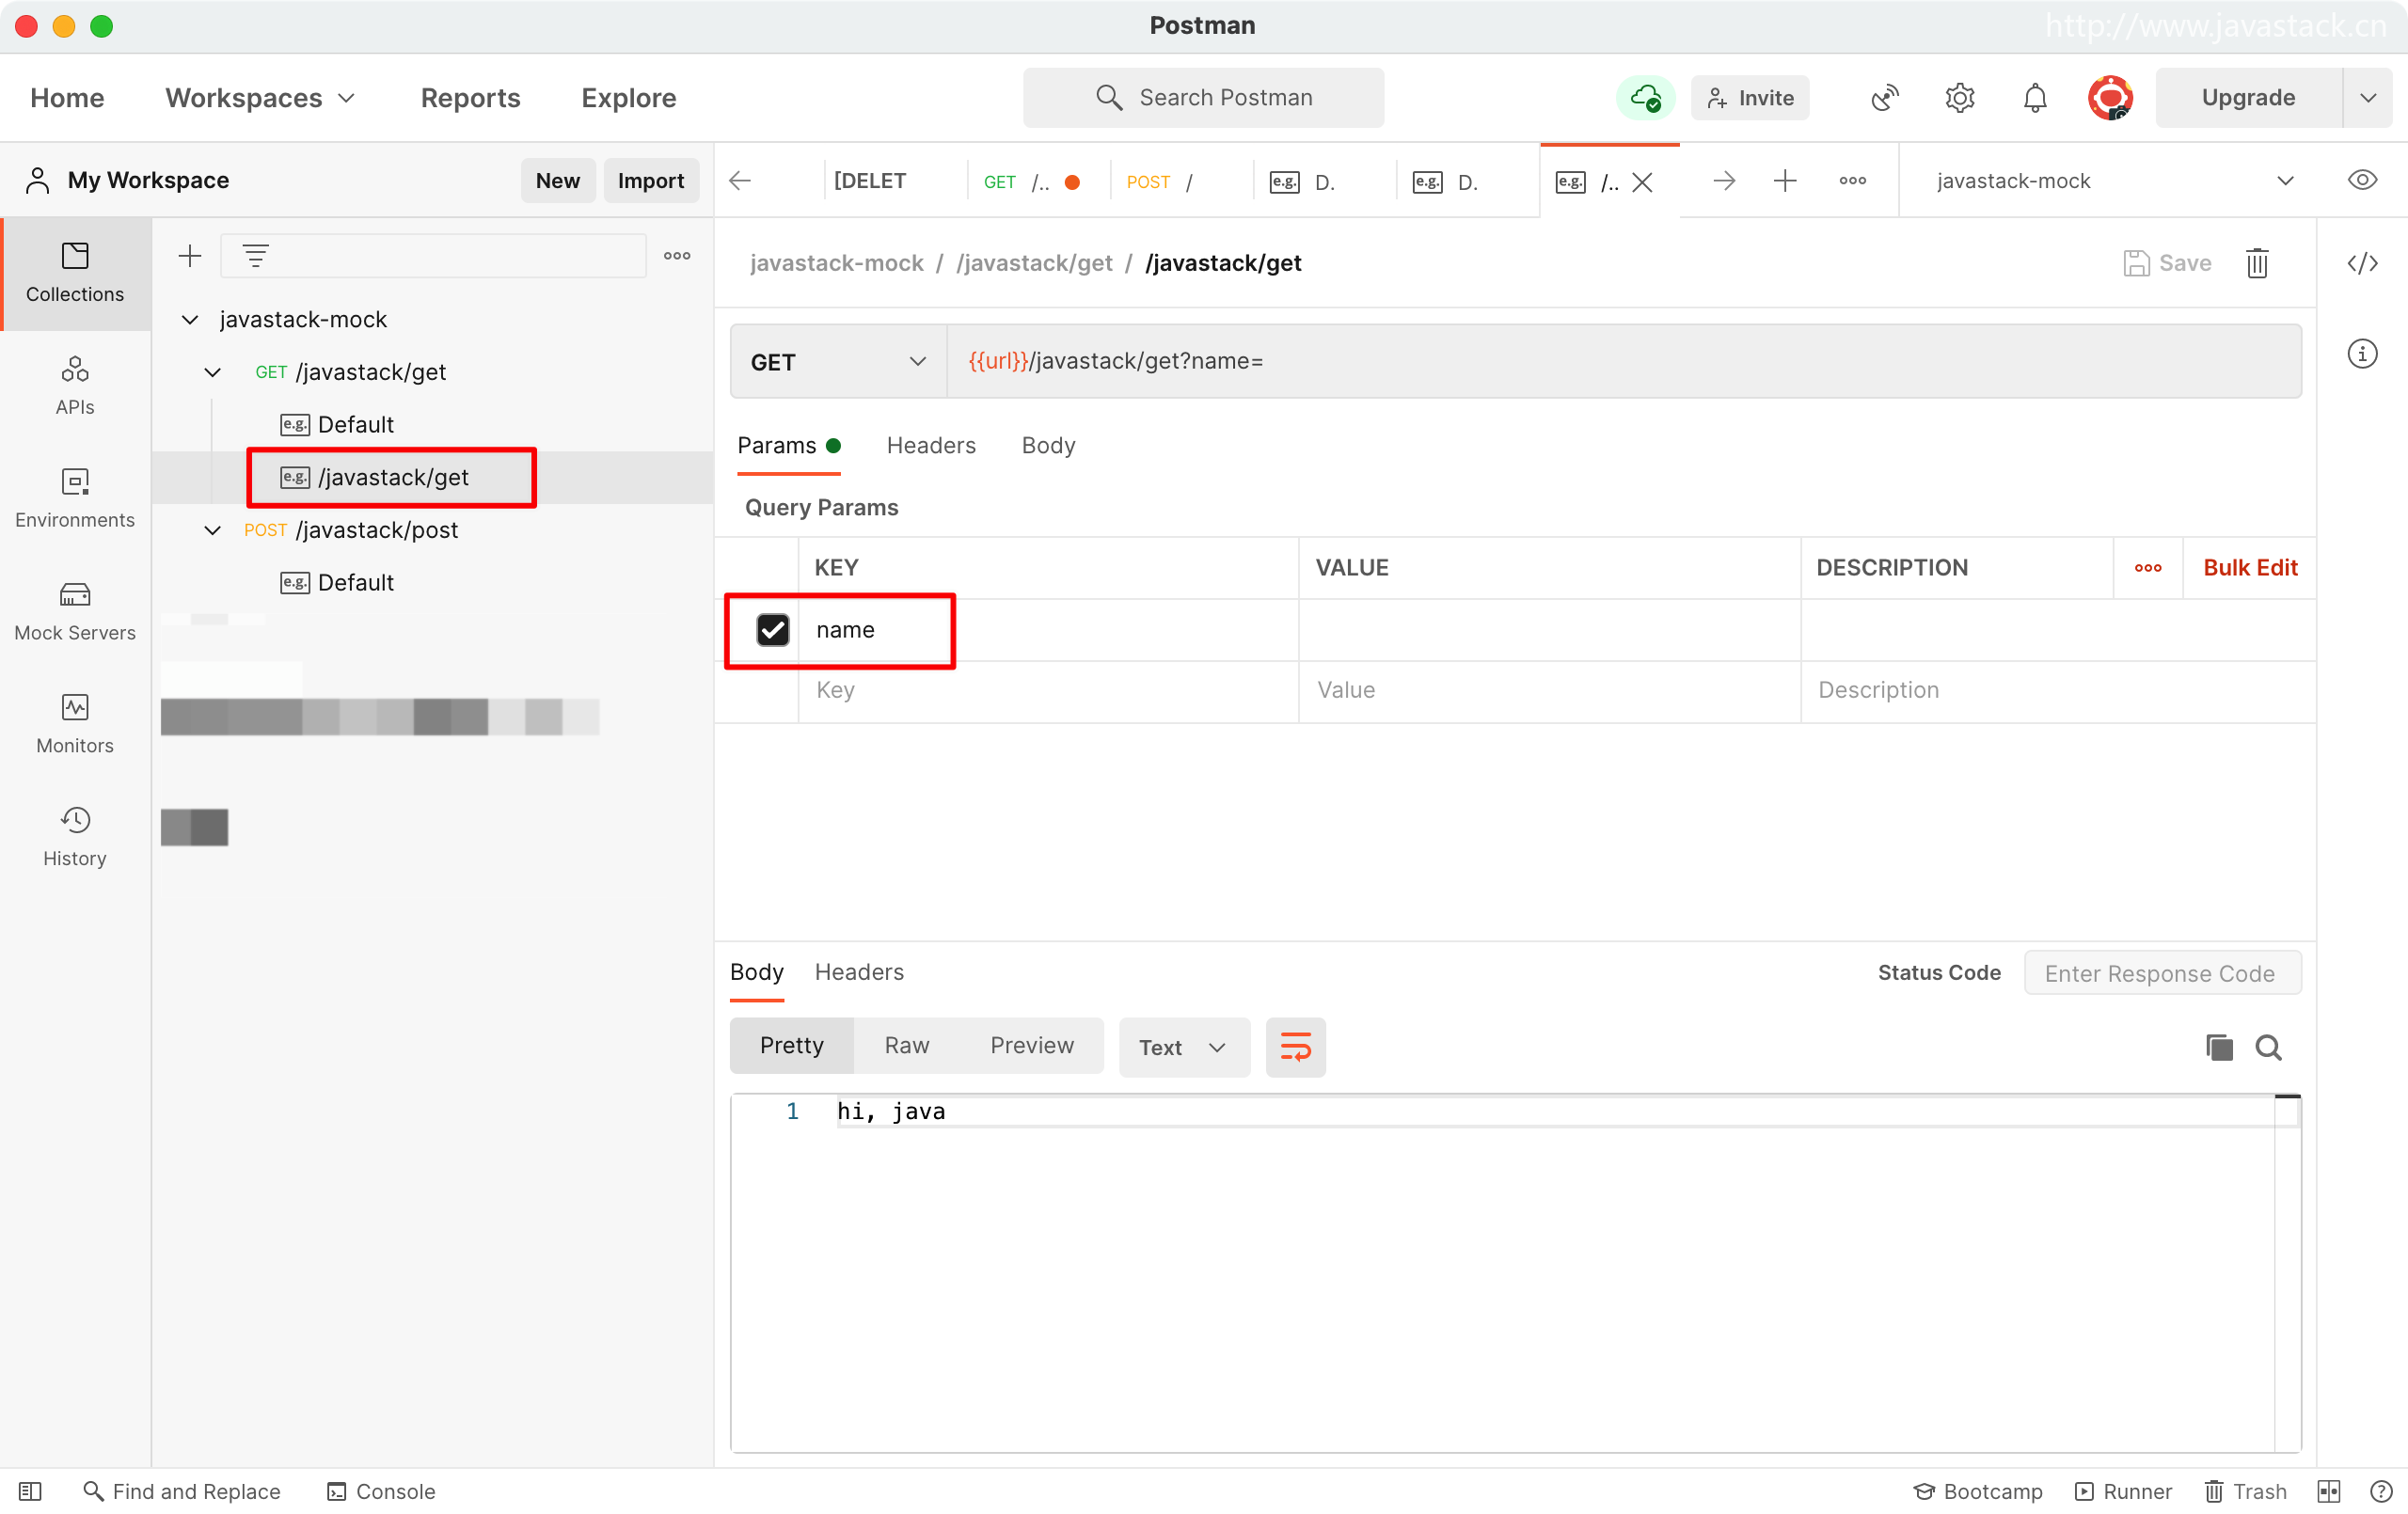Select the Raw response view tab
This screenshot has width=2408, height=1514.
(906, 1045)
